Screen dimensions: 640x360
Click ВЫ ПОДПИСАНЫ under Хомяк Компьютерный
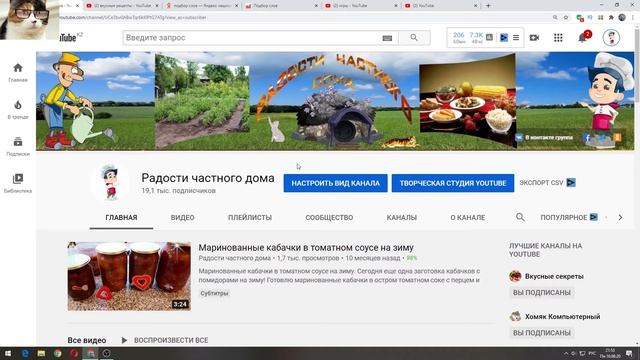coord(542,333)
